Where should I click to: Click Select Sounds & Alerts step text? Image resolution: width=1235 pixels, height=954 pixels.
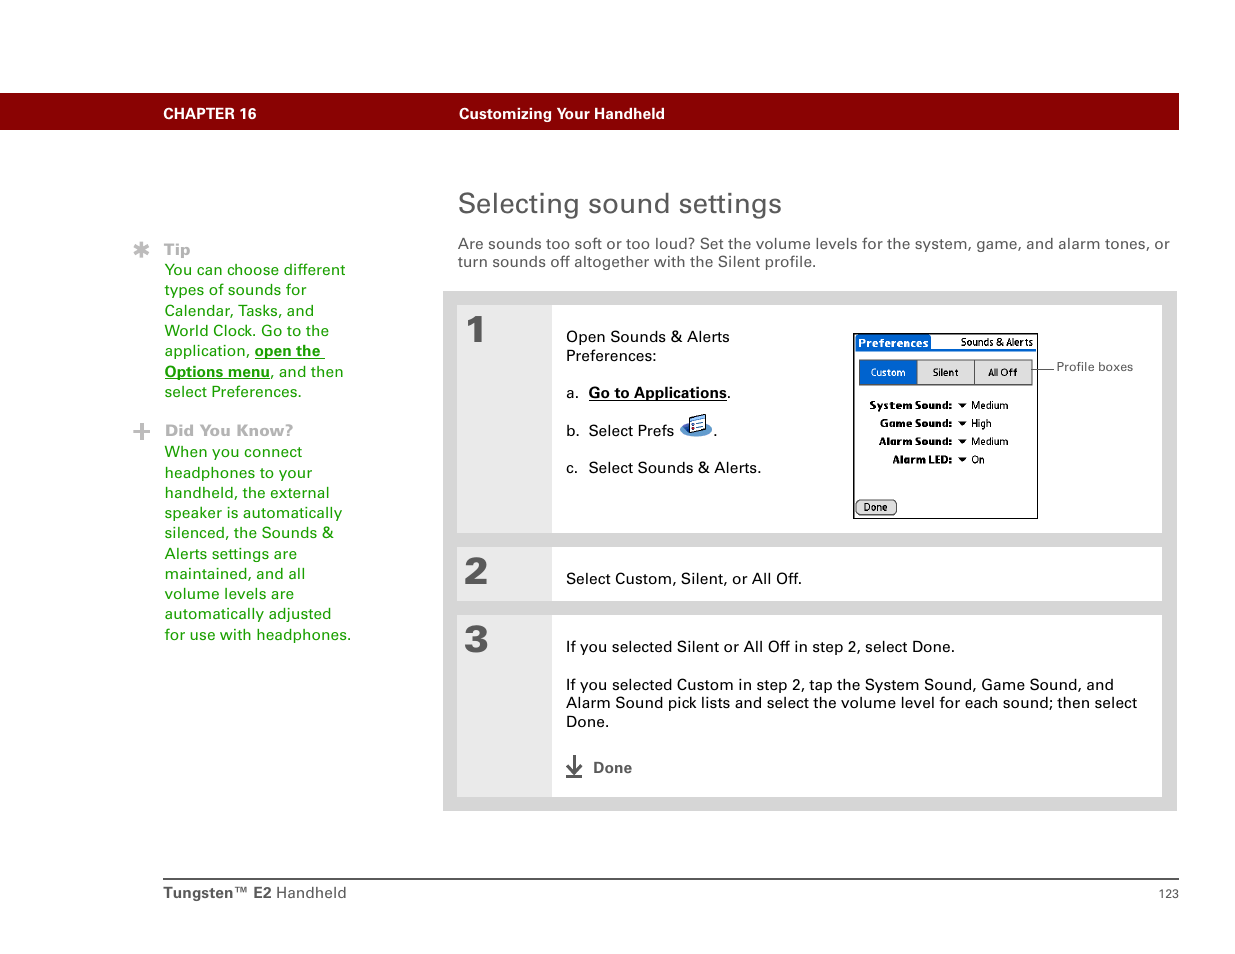click(675, 468)
